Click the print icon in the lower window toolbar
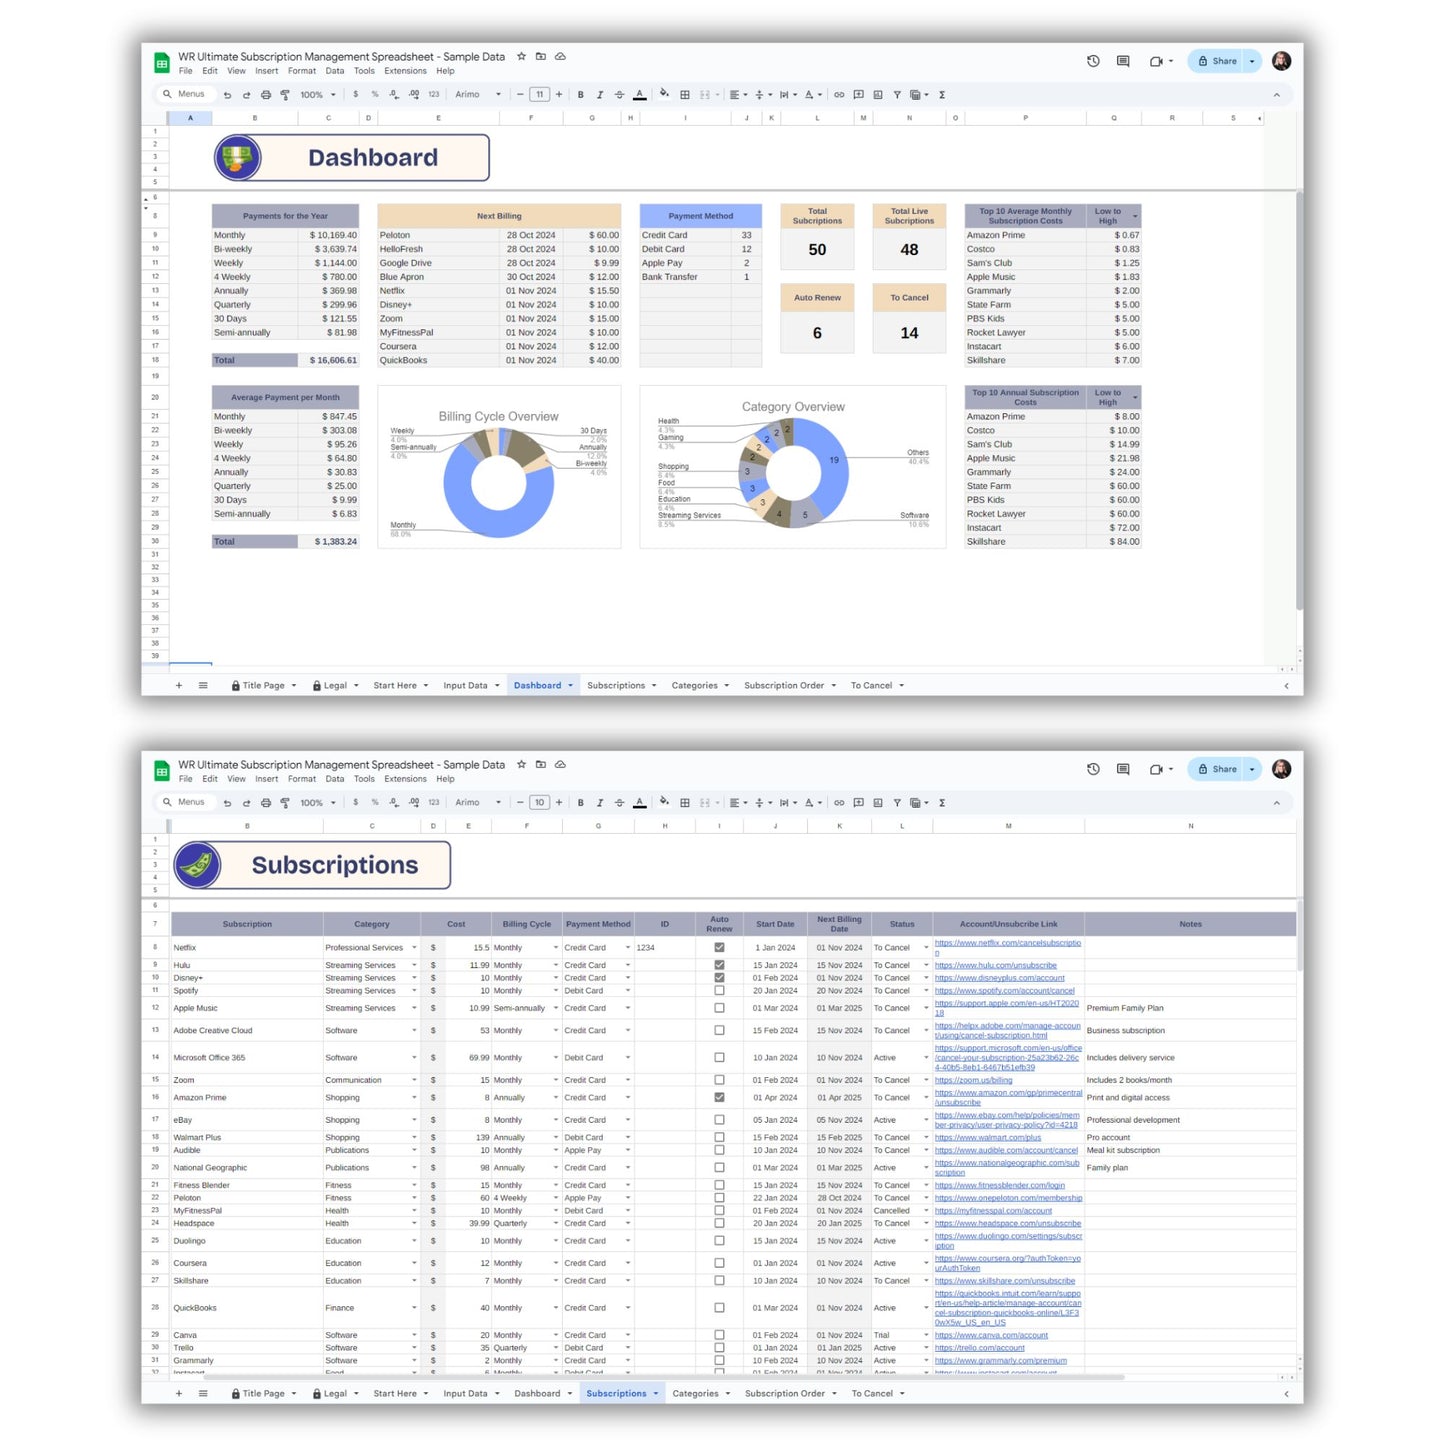This screenshot has height=1445, width=1445. tap(266, 803)
